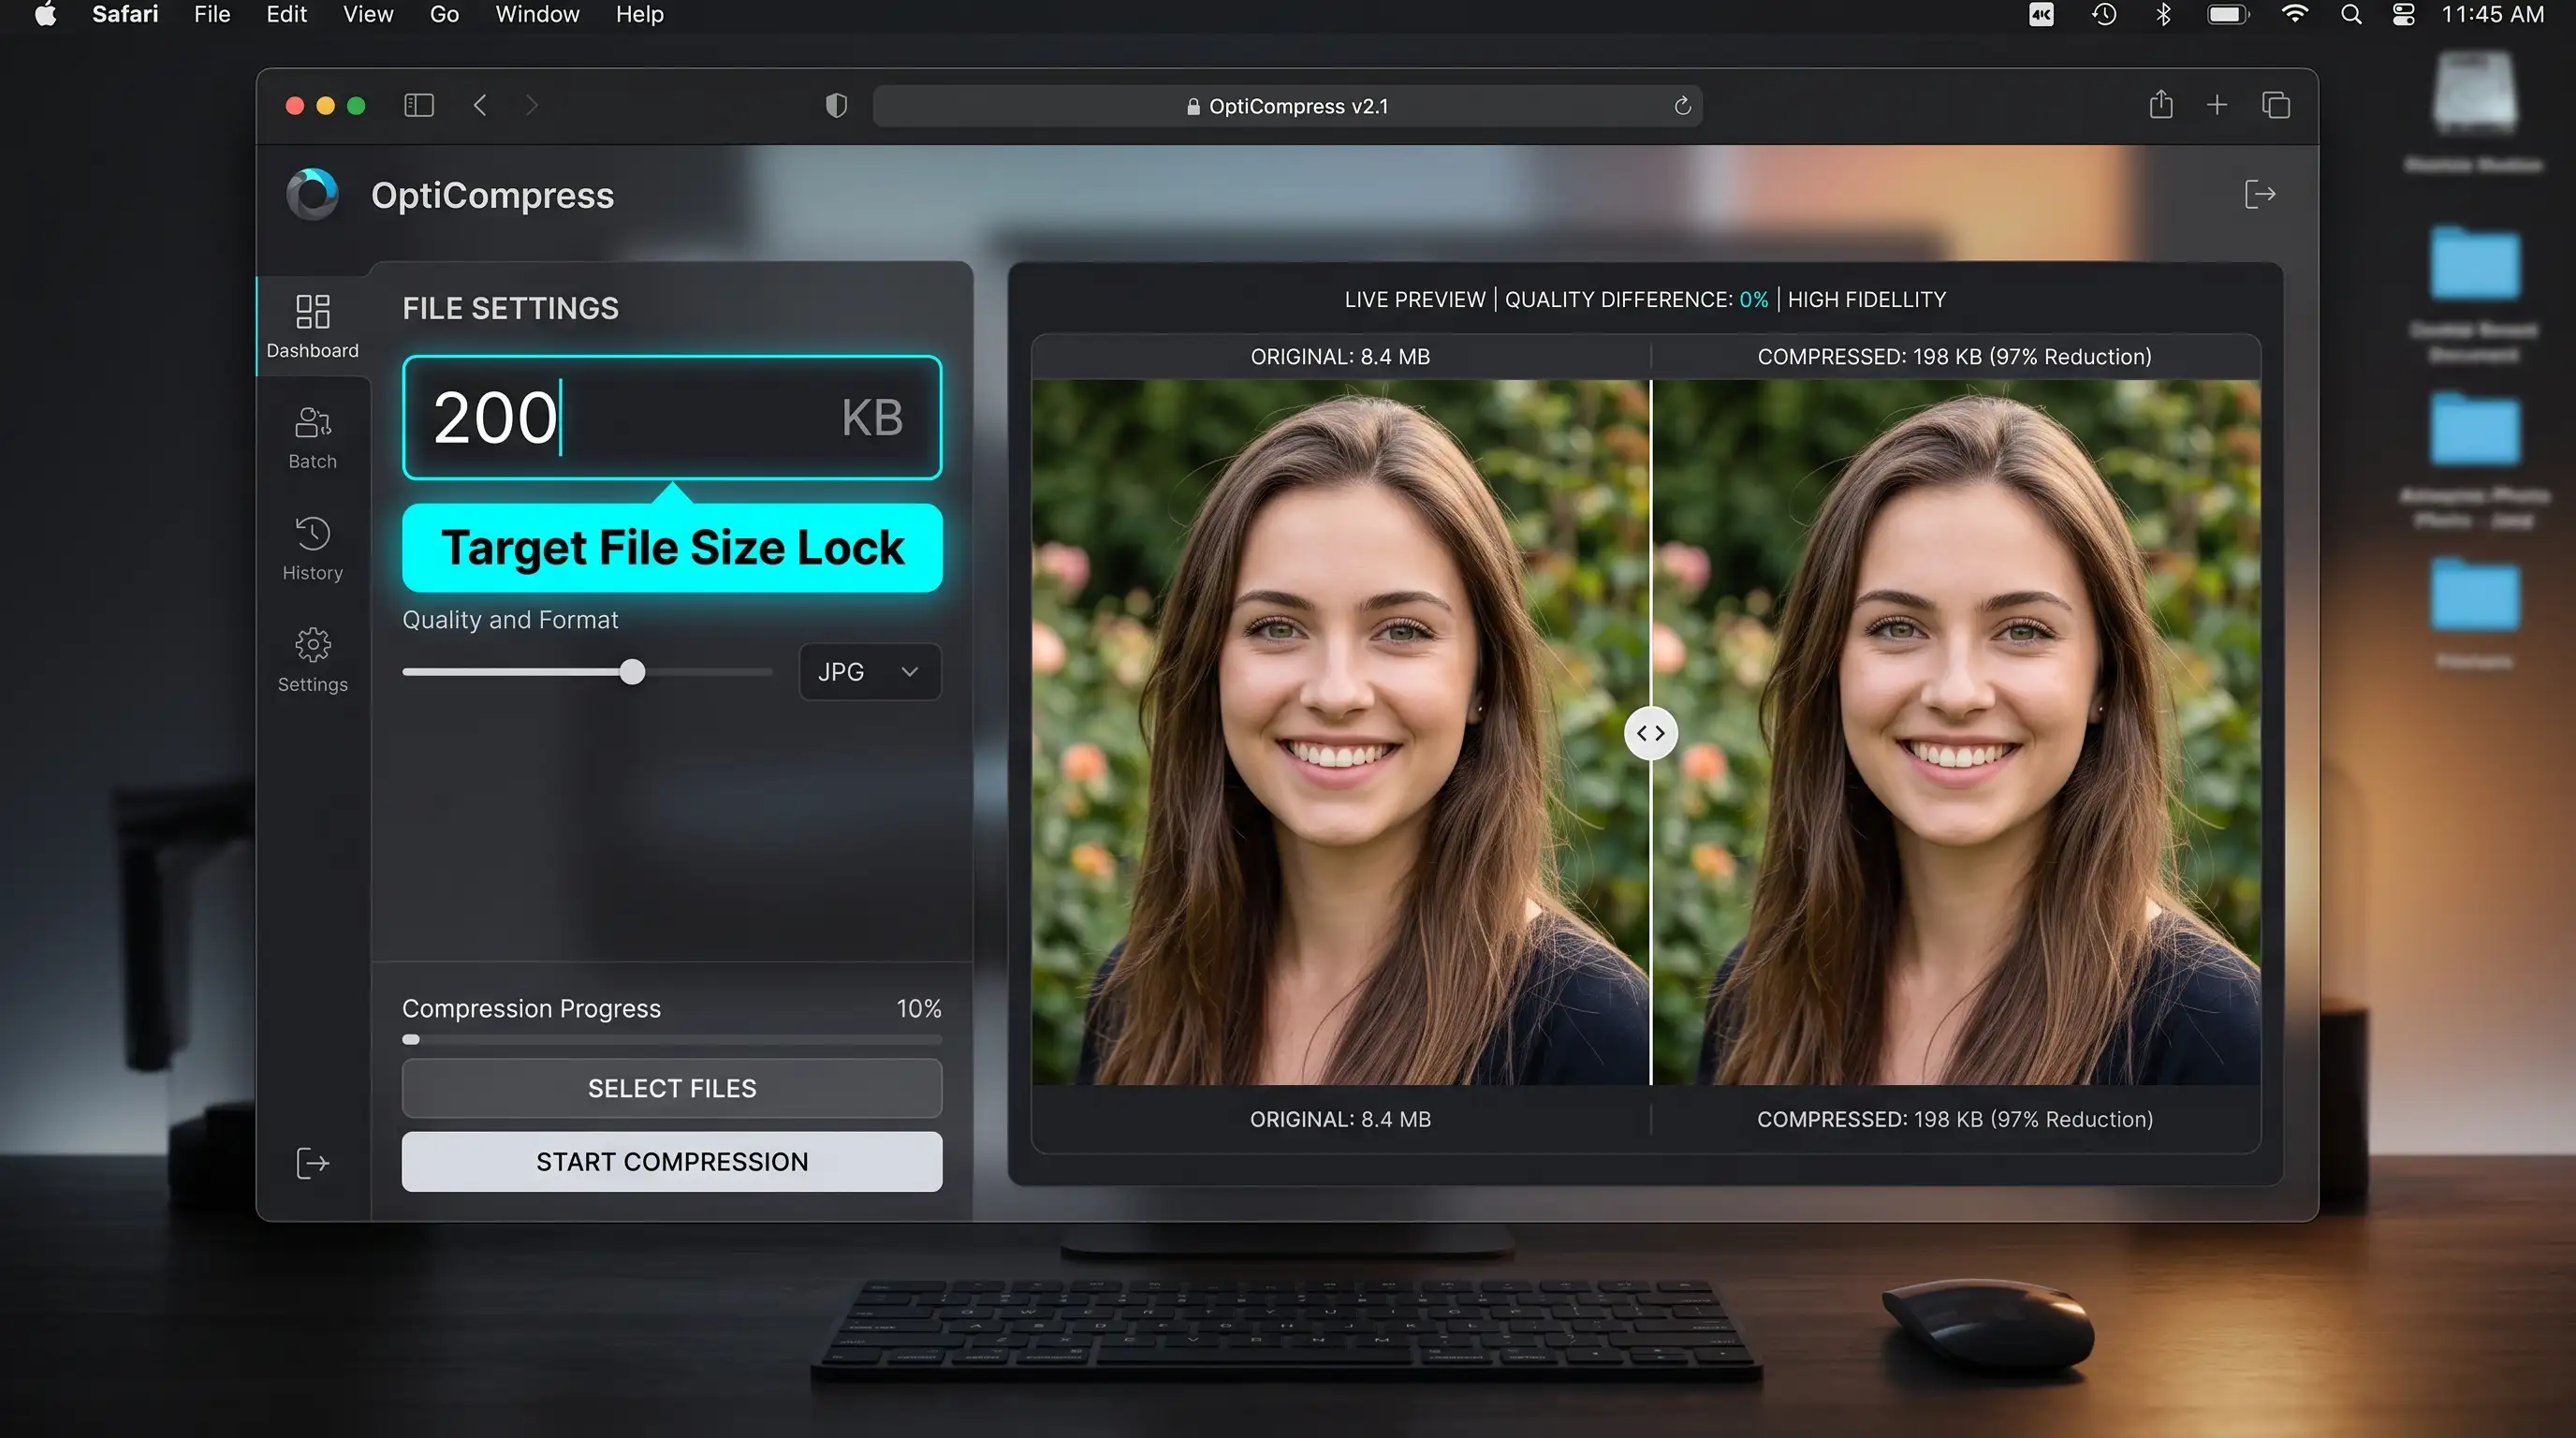Open the Settings gear in sidebar
Image resolution: width=2576 pixels, height=1438 pixels.
(312, 660)
